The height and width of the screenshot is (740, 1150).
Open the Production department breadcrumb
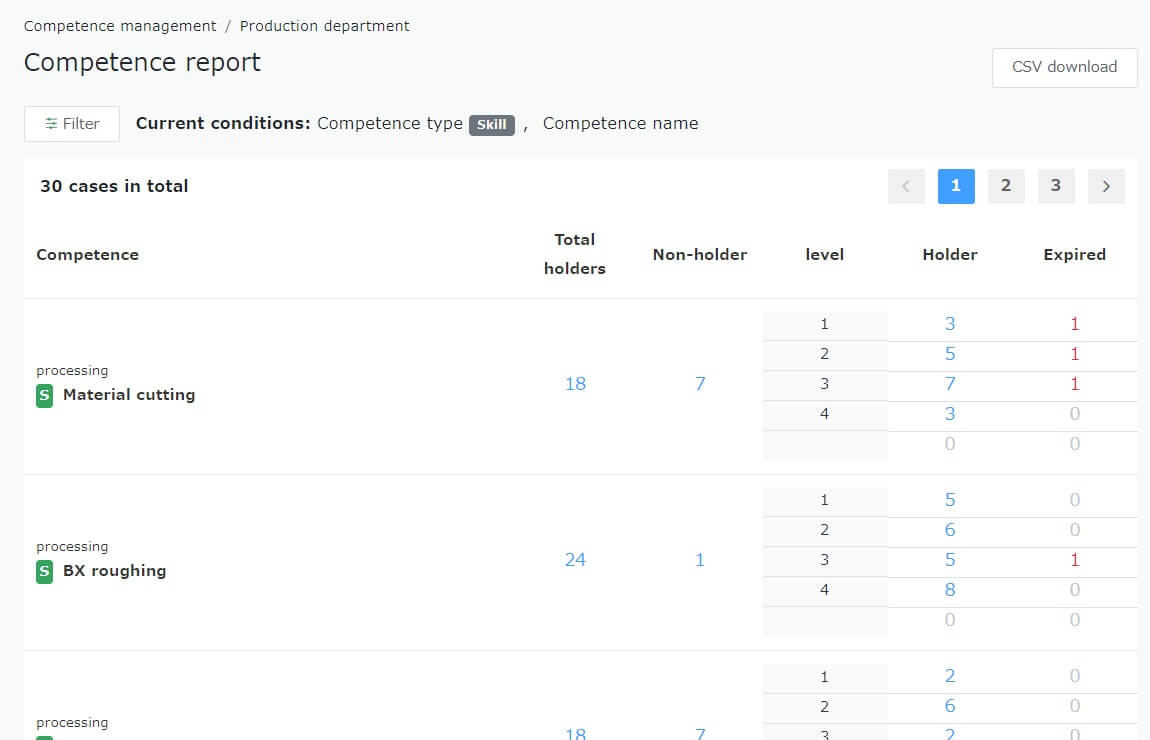tap(324, 26)
